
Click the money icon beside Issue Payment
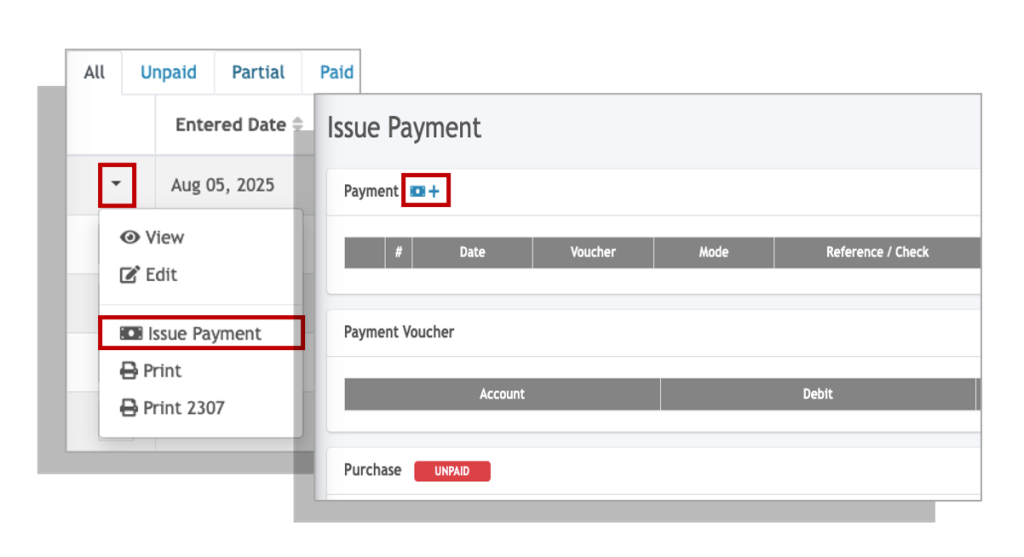pos(131,334)
